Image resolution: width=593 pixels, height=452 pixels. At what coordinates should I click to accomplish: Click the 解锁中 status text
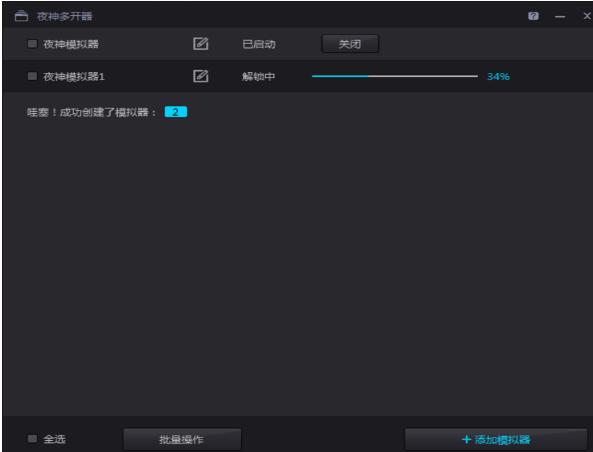pyautogui.click(x=259, y=76)
